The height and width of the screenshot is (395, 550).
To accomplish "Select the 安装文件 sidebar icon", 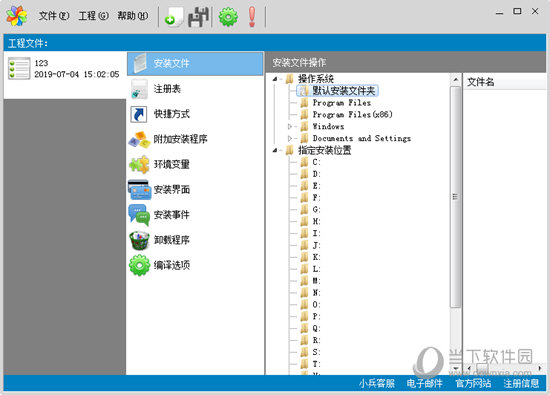I will [140, 63].
